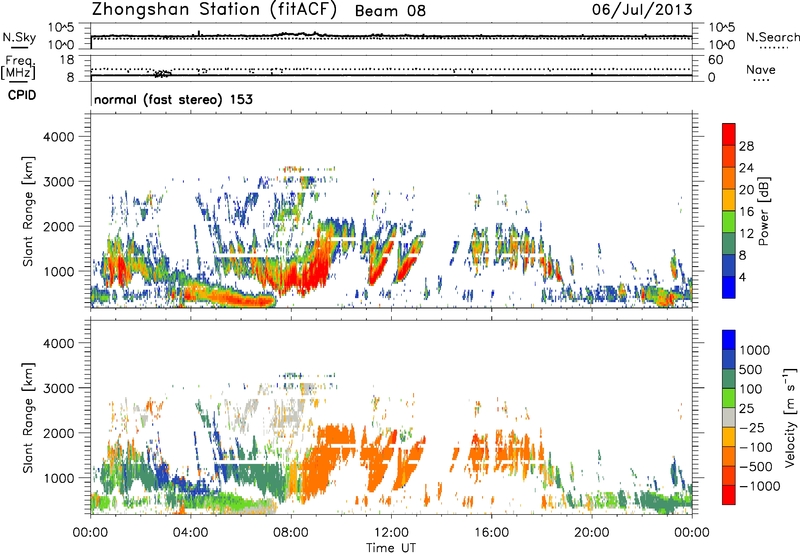Click the gray segment of velocity colorbar
The width and height of the screenshot is (800, 554).
[x=729, y=417]
